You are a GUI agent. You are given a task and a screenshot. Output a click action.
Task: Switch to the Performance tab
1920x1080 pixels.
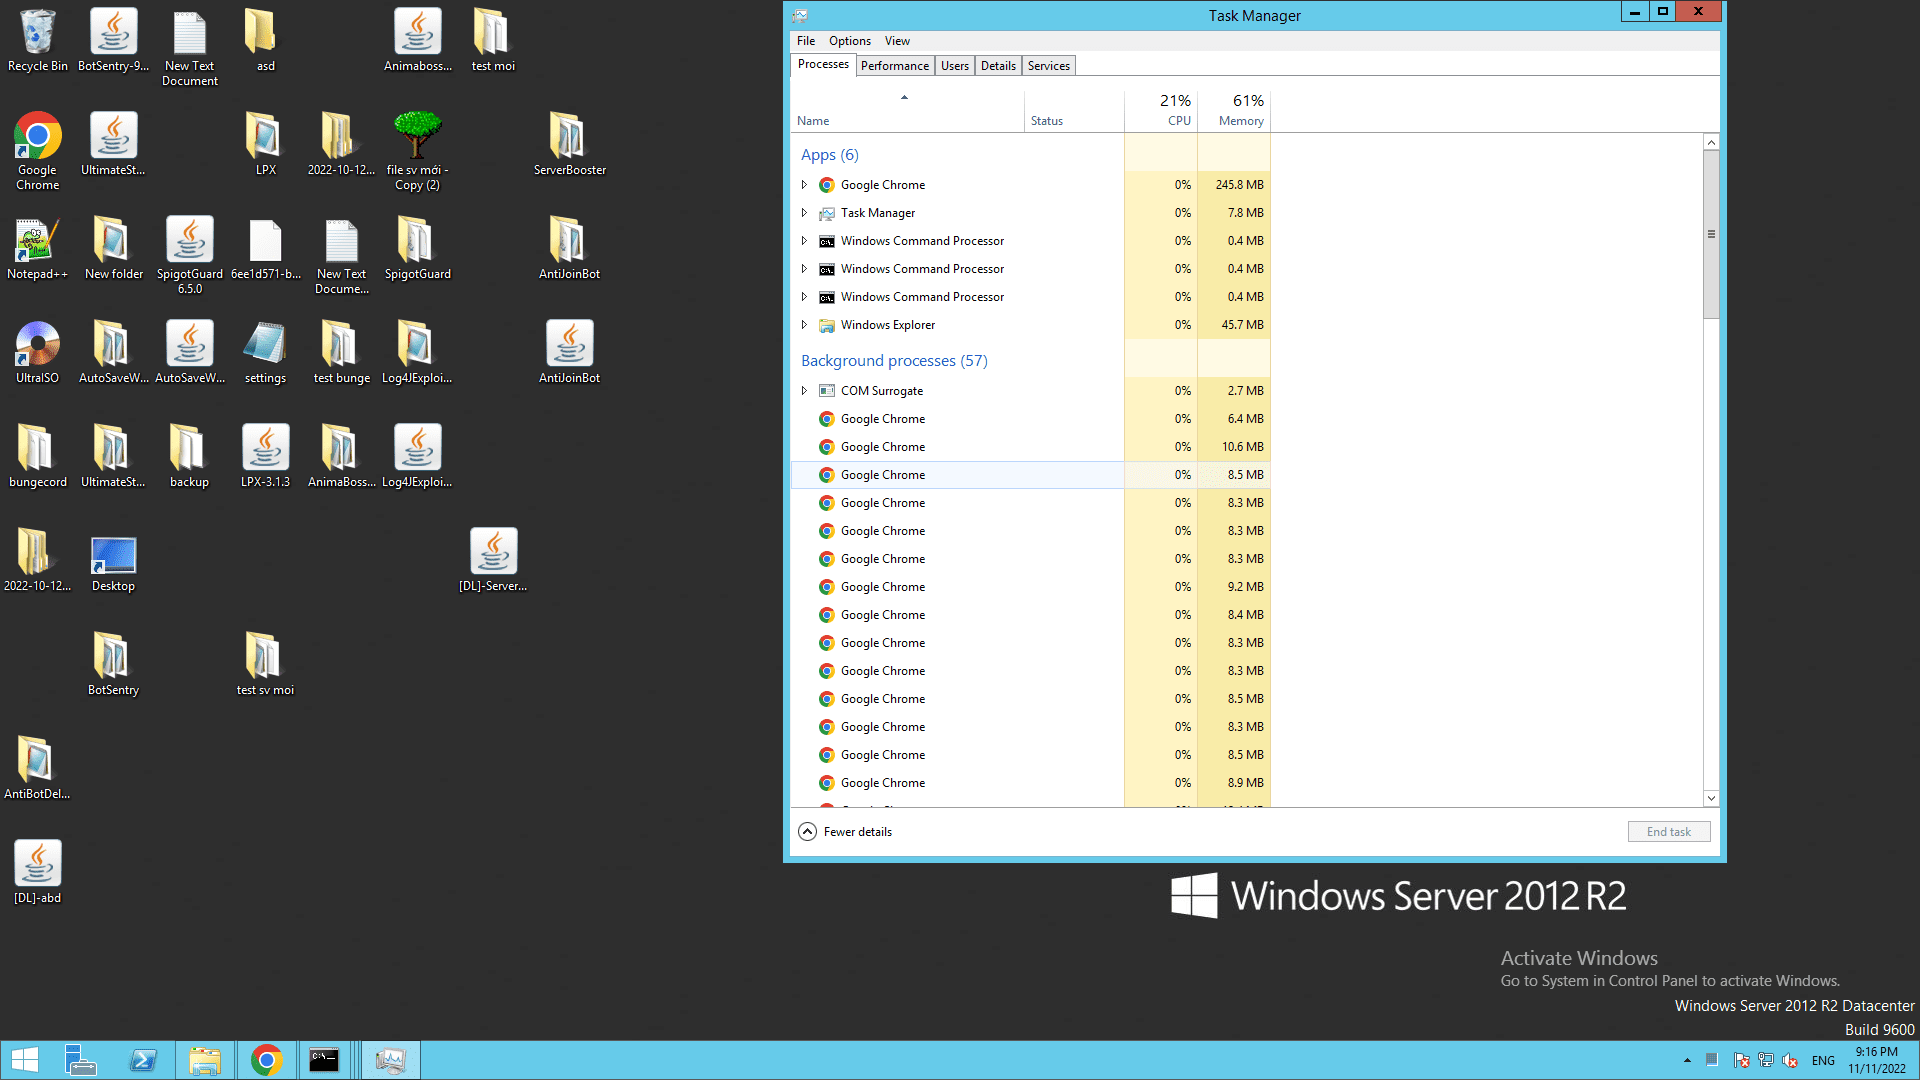click(x=894, y=66)
